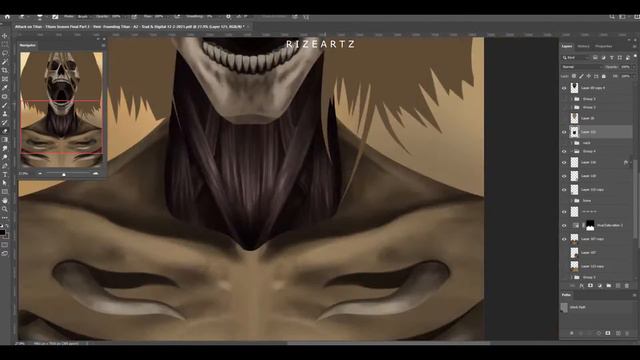This screenshot has width=640, height=360.
Task: Click the Navigator zoom slider handle
Action: pos(63,174)
